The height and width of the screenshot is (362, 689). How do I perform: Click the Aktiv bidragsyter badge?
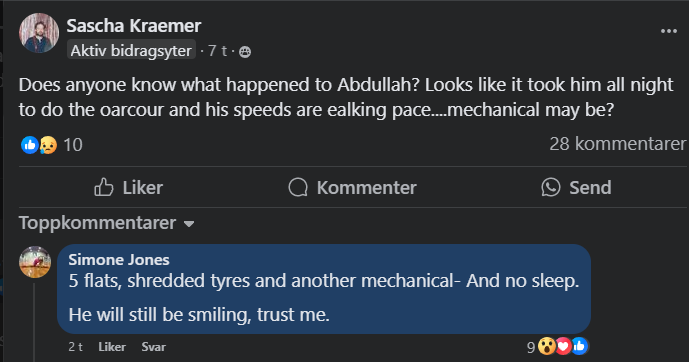pyautogui.click(x=131, y=51)
